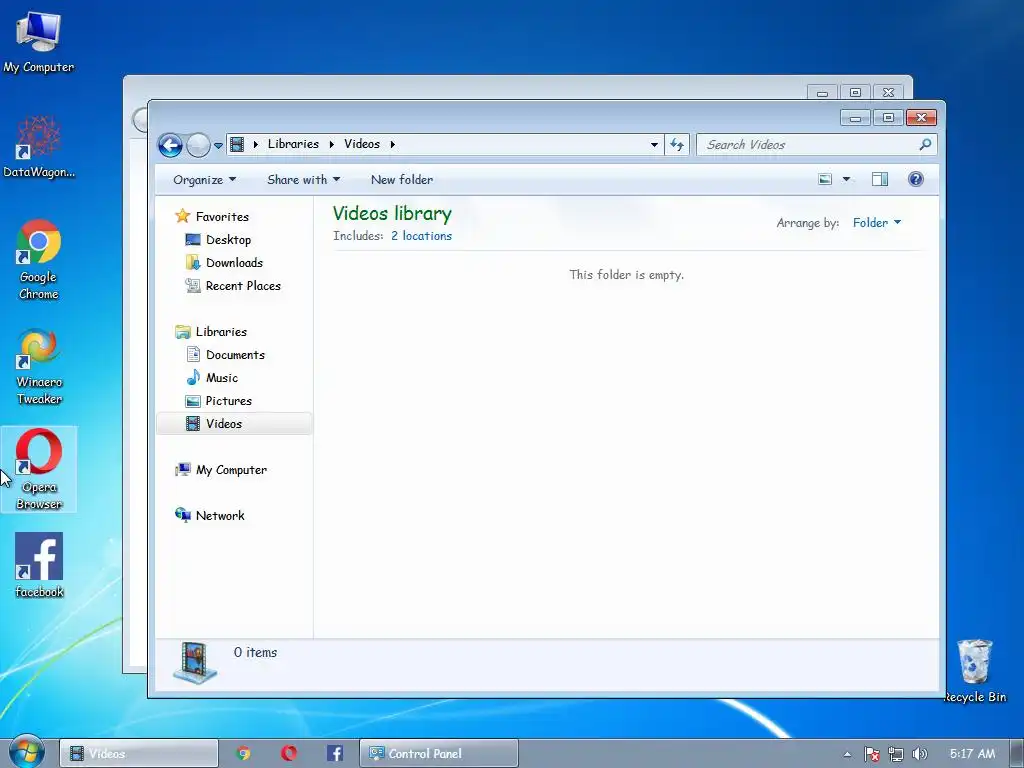Open the volume speaker tray icon
Viewport: 1024px width, 768px height.
point(919,754)
